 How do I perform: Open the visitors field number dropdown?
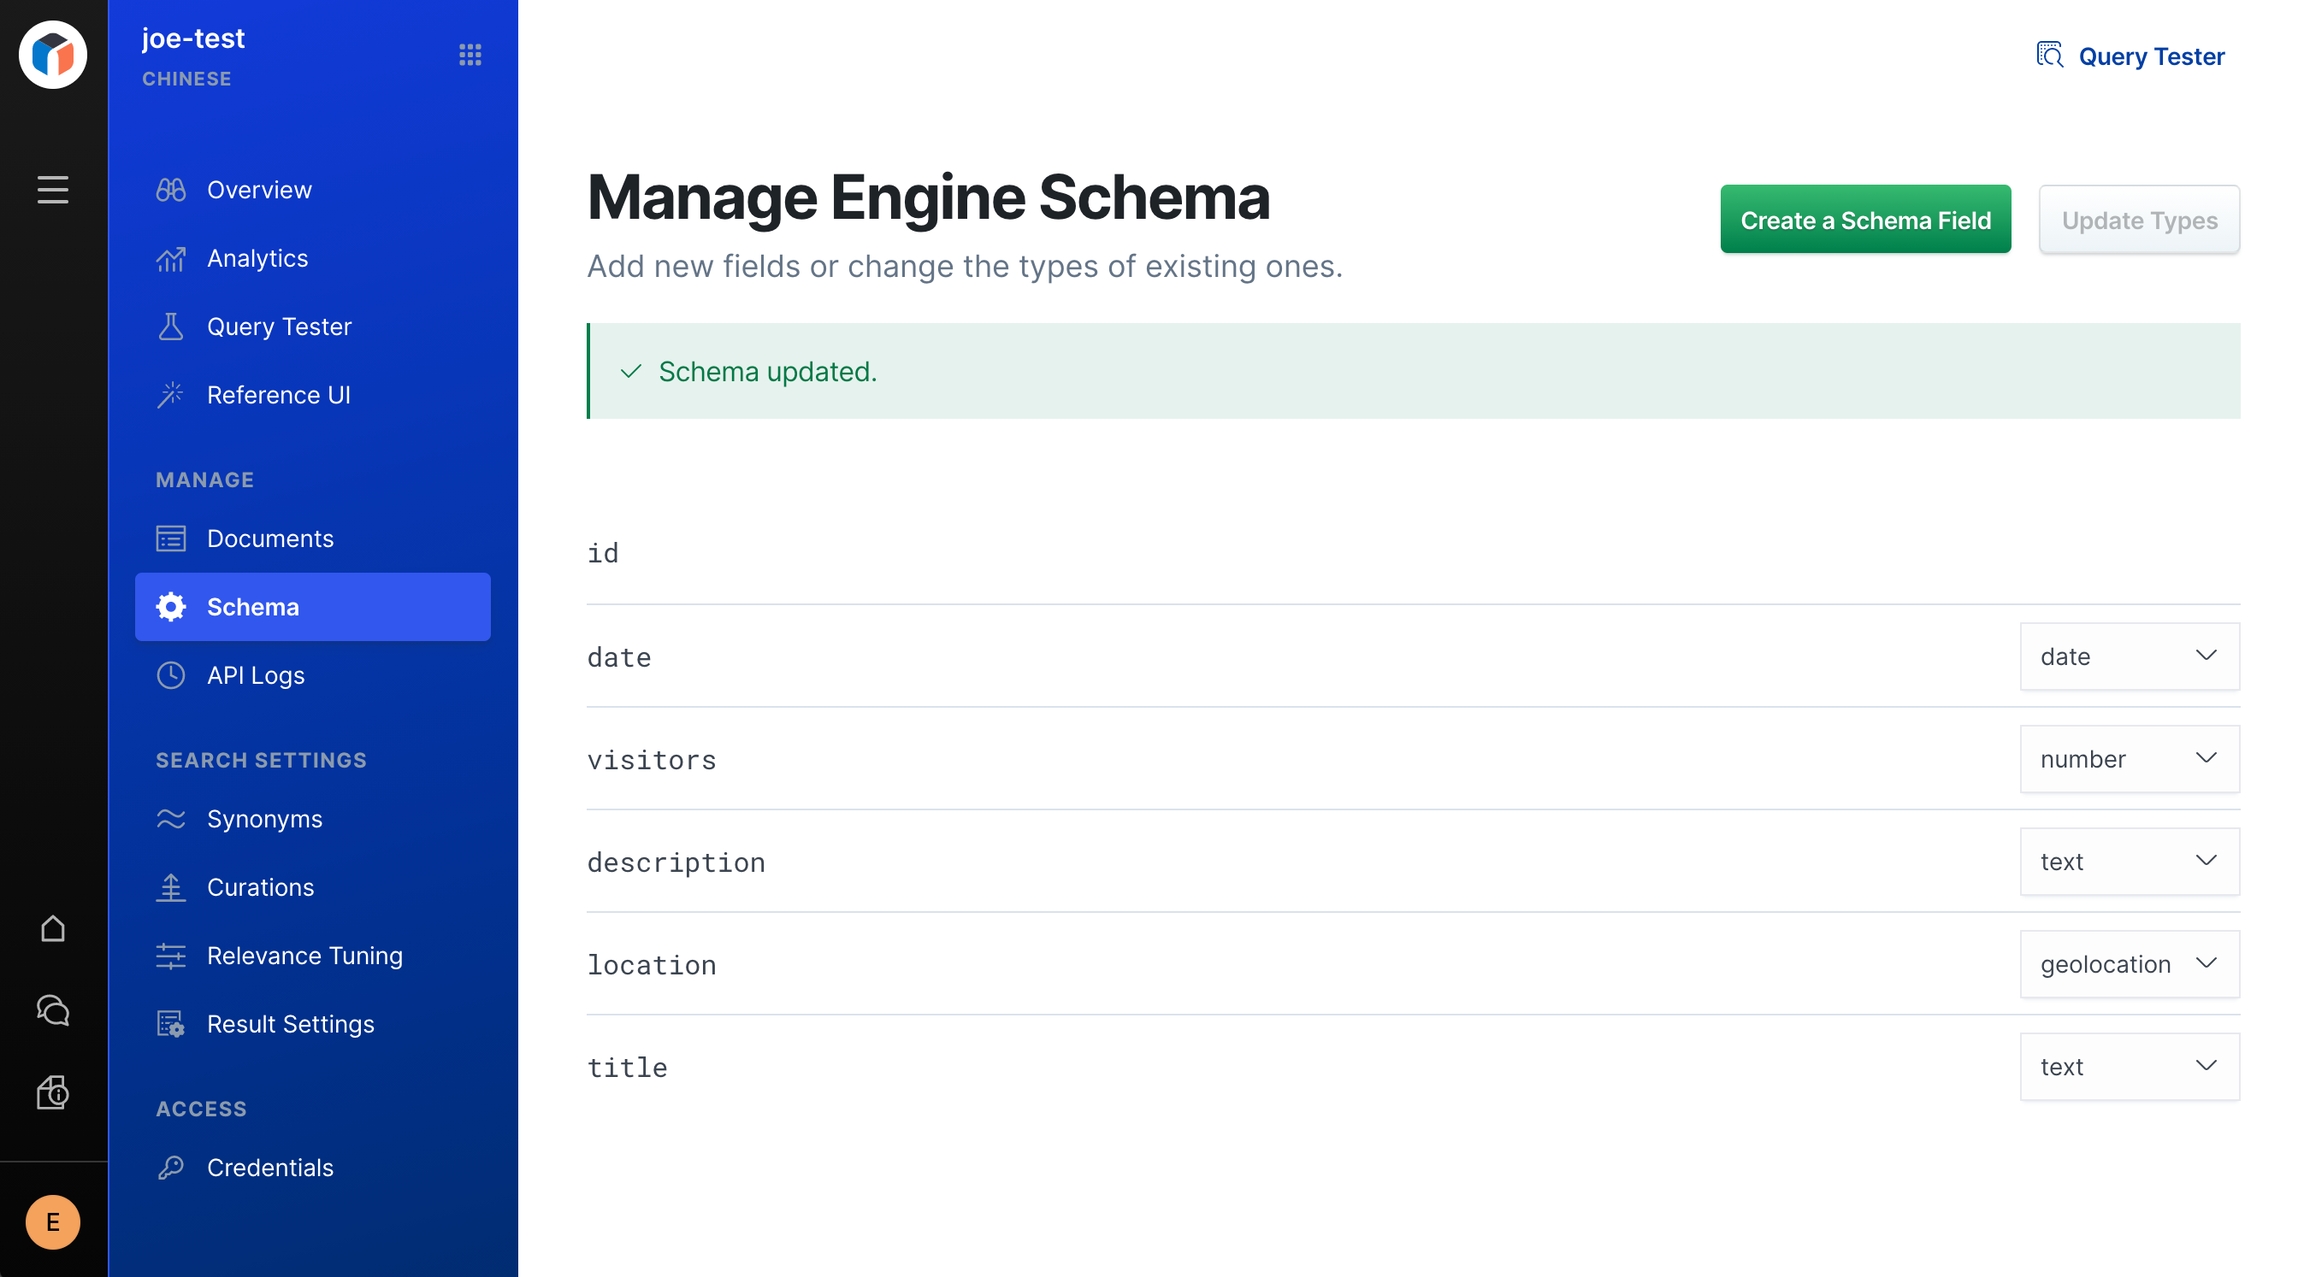(x=2129, y=759)
